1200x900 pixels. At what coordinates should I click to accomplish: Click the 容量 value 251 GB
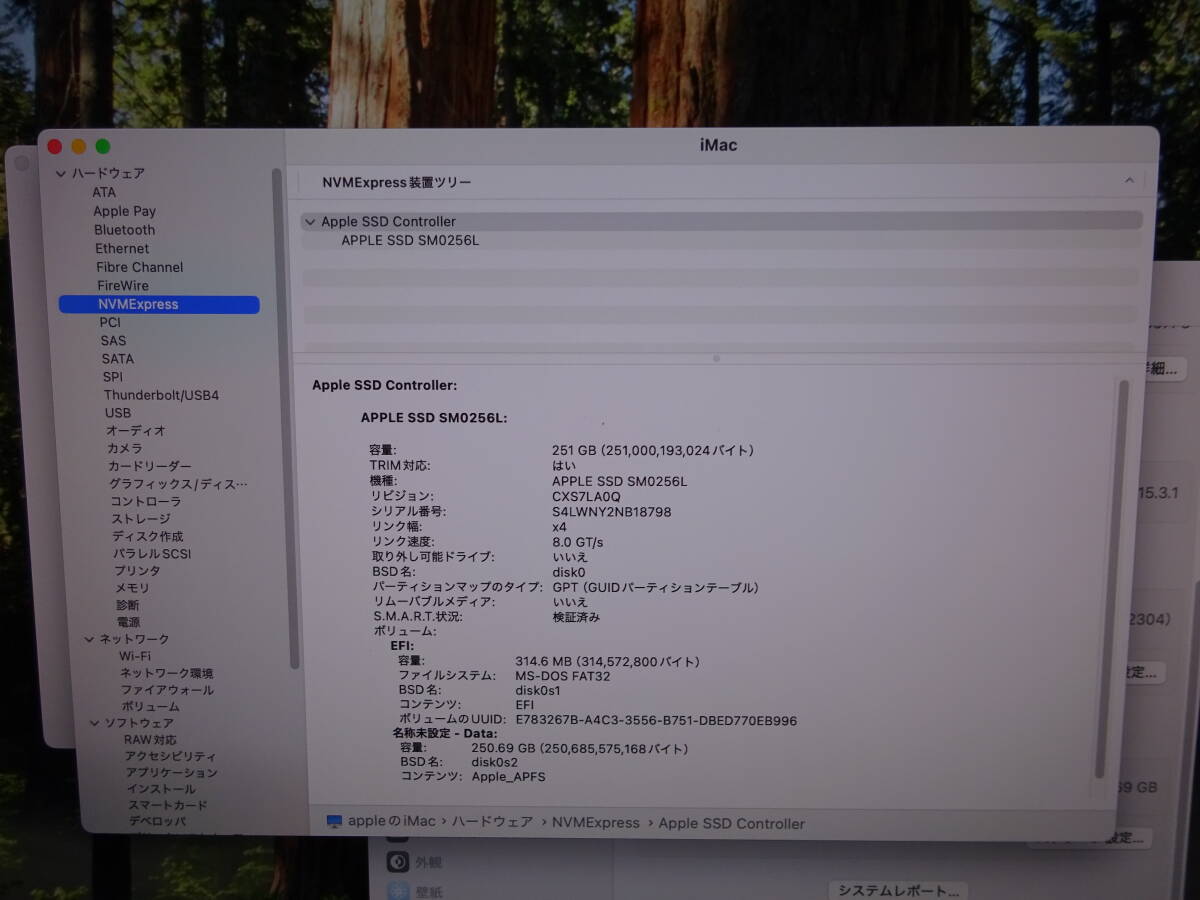tap(653, 451)
